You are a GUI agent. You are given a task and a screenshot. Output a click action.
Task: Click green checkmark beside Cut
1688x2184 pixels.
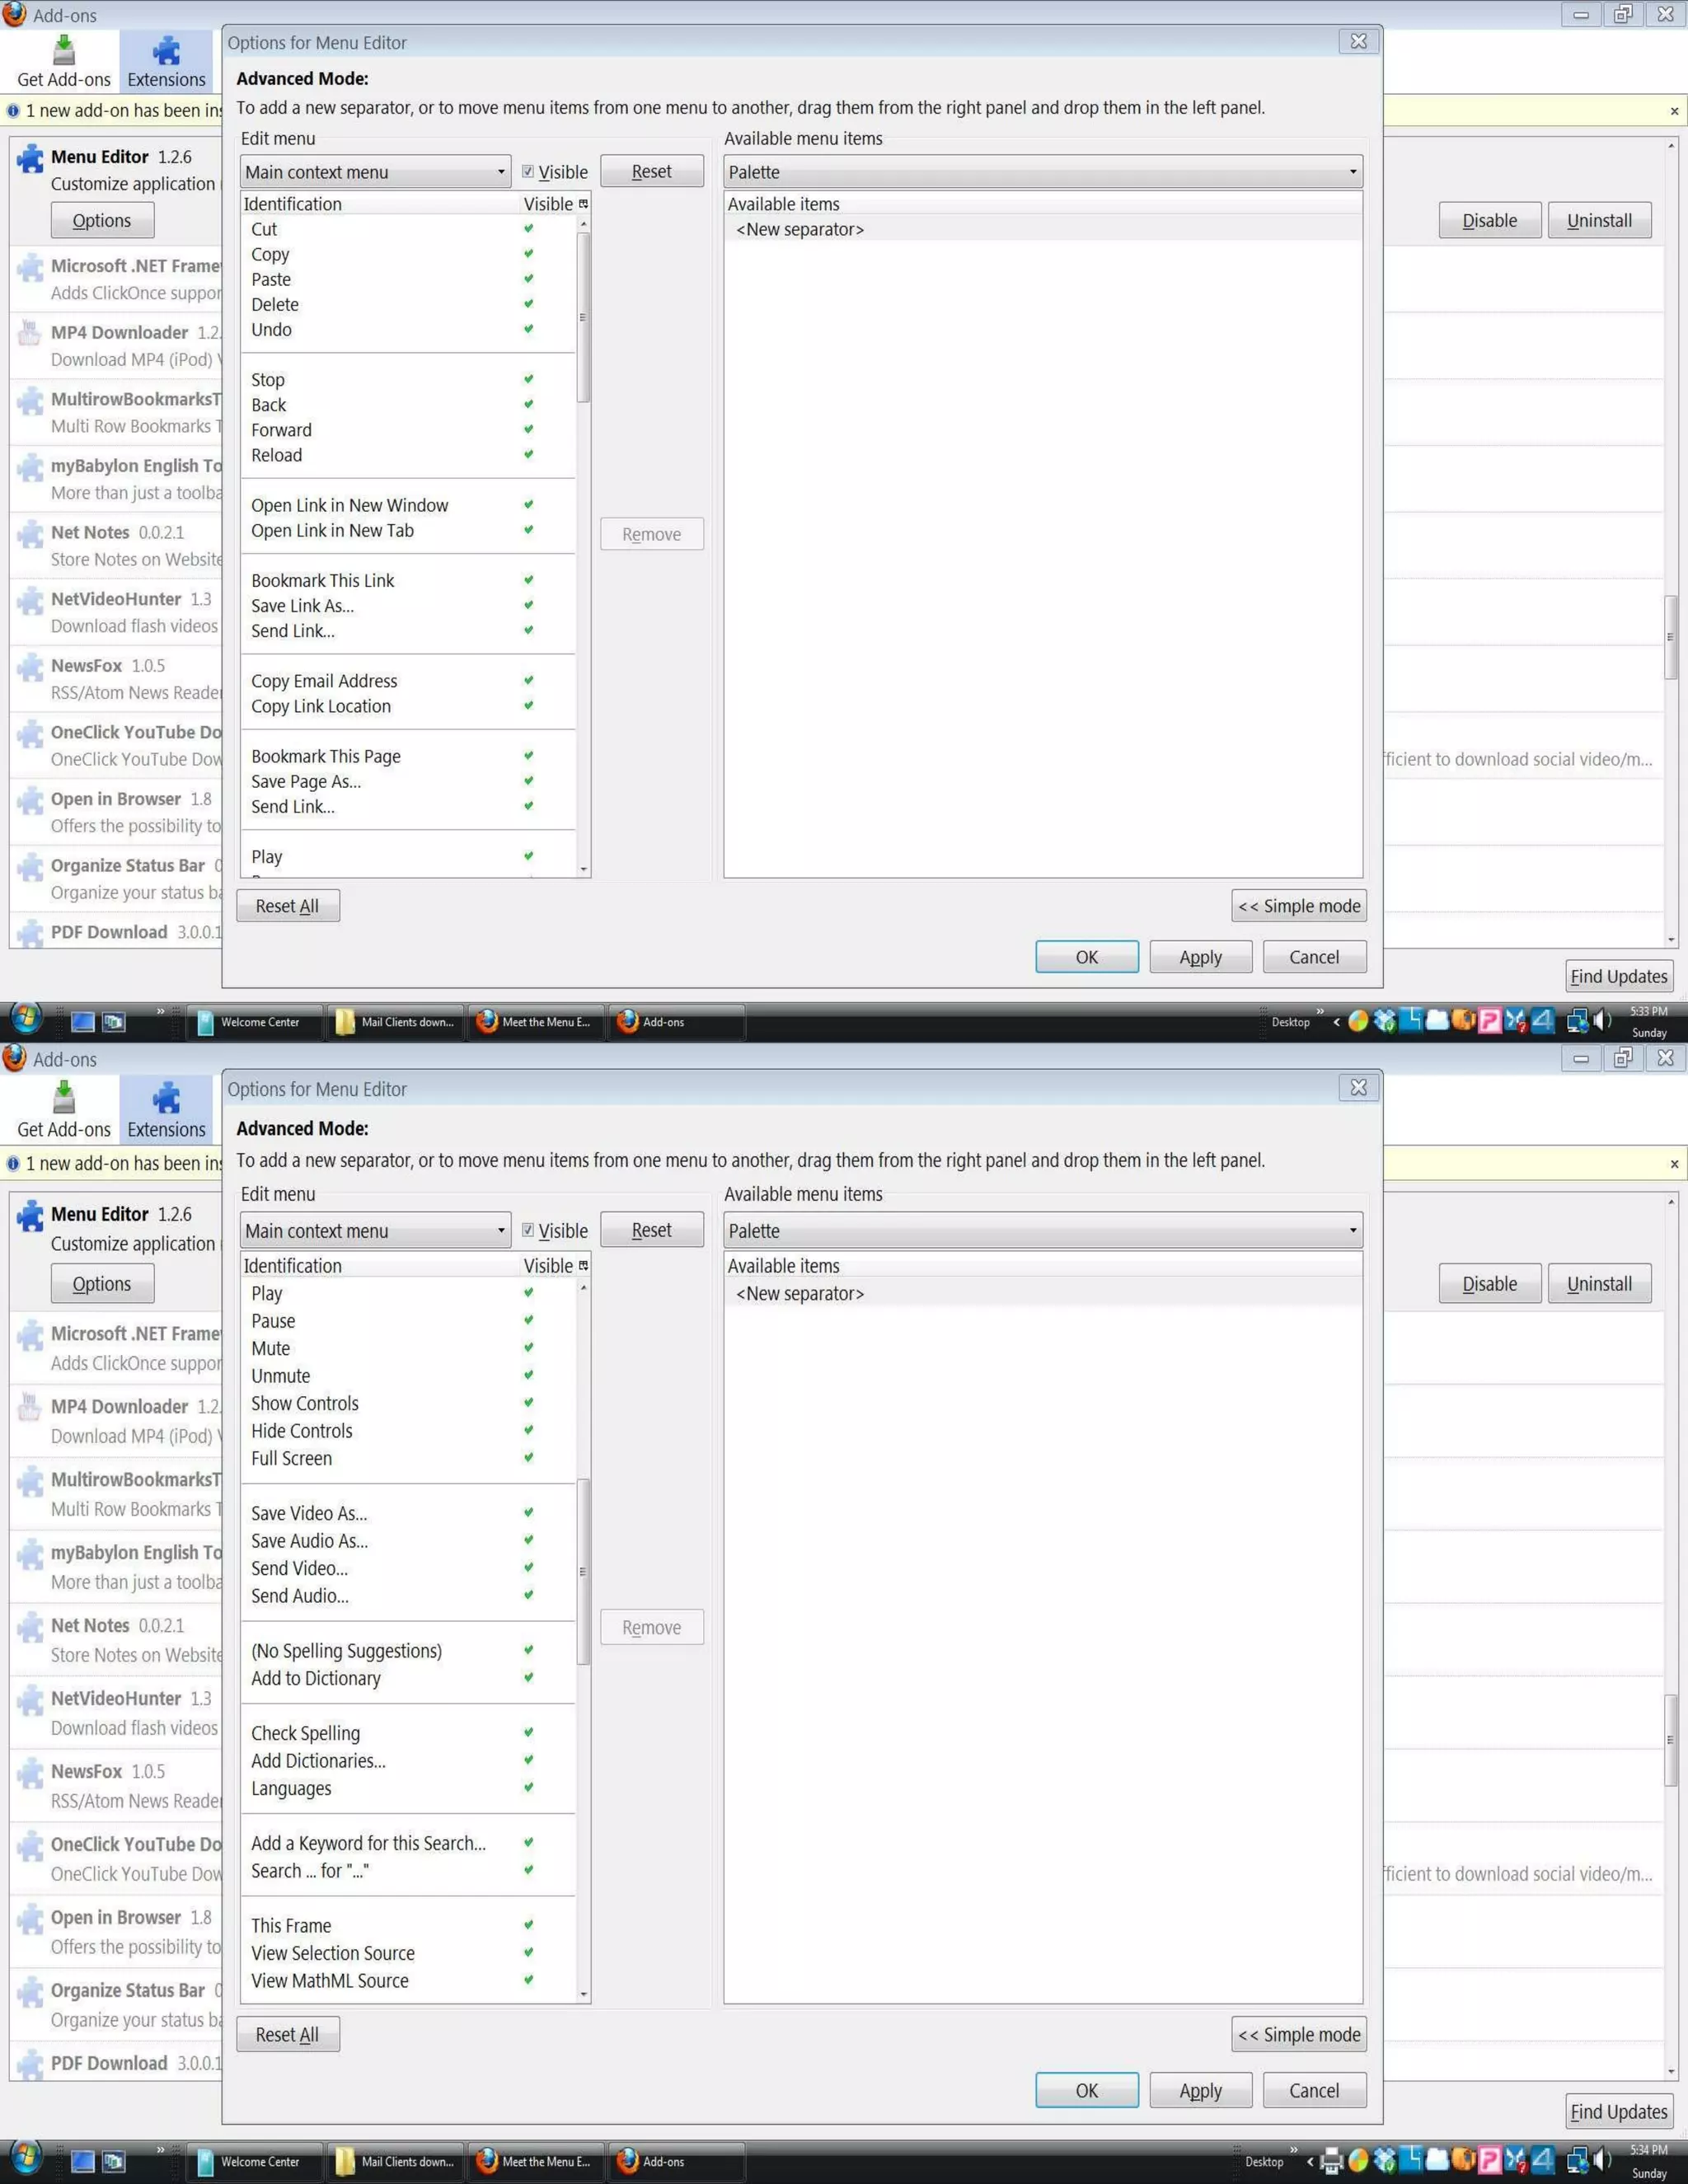click(528, 229)
